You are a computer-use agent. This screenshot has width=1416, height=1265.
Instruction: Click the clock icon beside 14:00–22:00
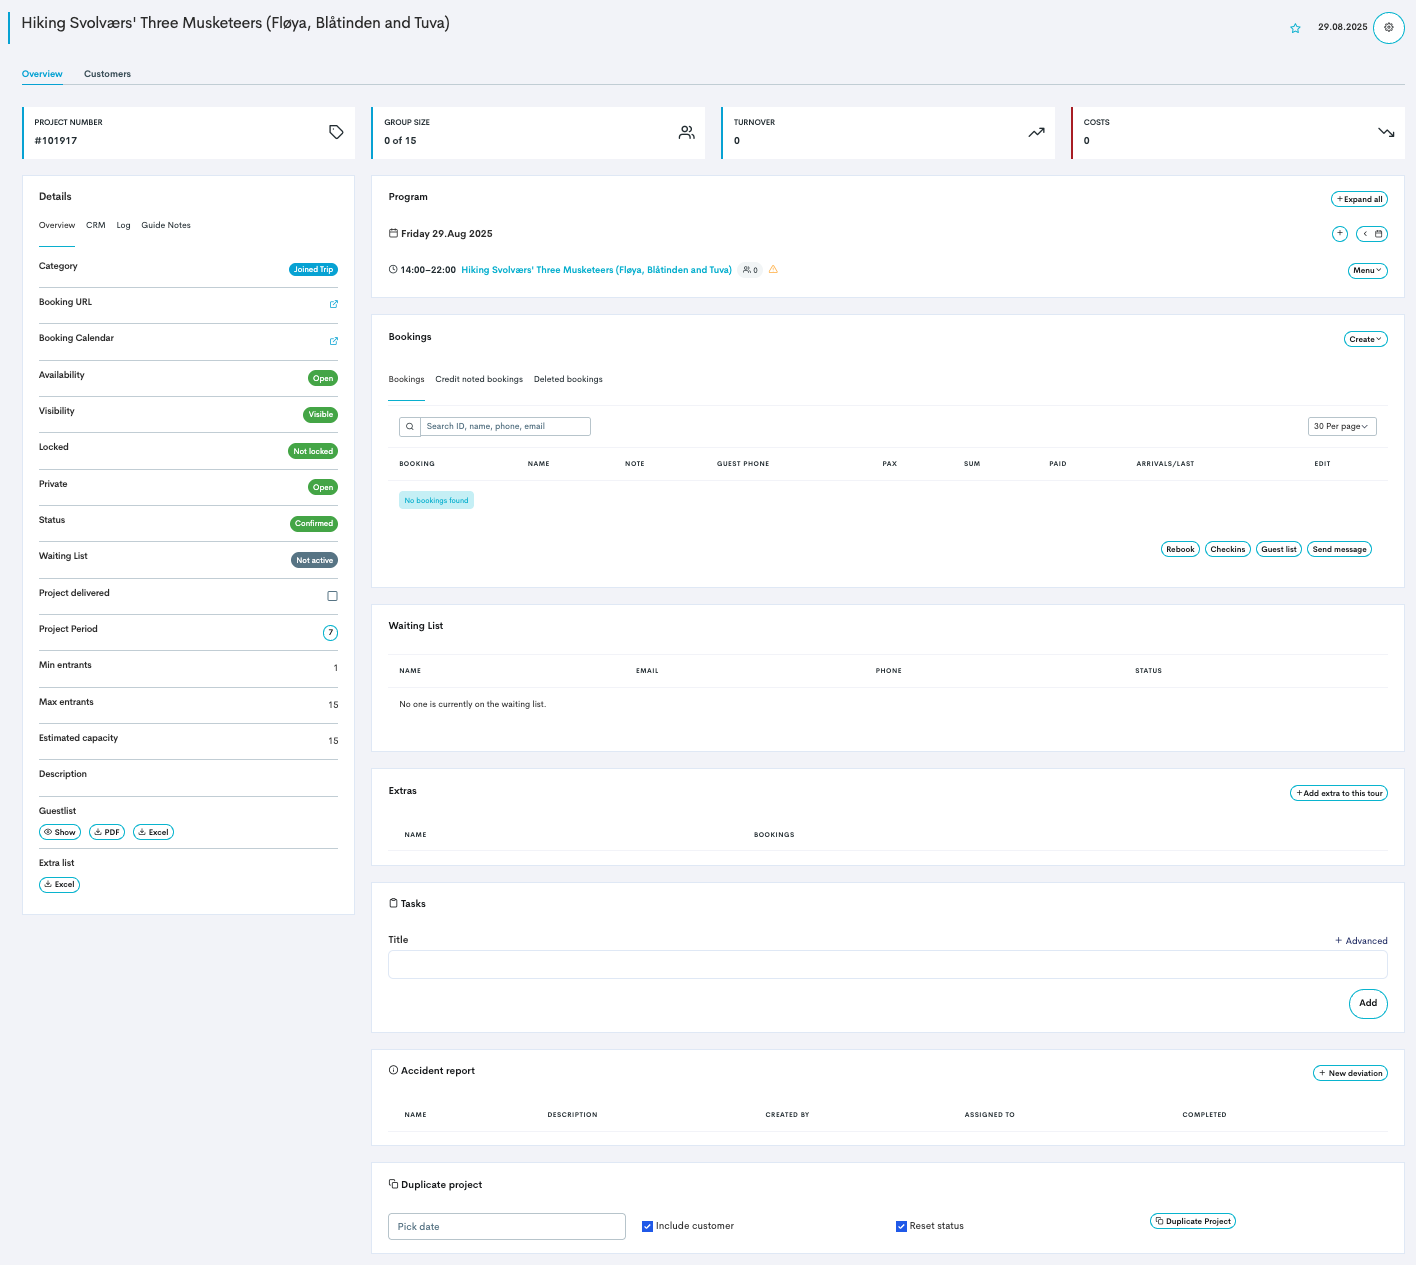pyautogui.click(x=393, y=269)
